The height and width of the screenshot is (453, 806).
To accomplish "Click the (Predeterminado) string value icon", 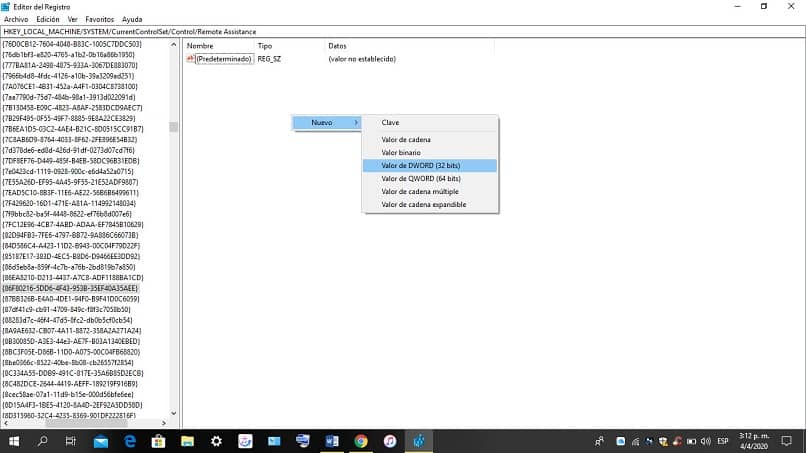I will click(190, 59).
